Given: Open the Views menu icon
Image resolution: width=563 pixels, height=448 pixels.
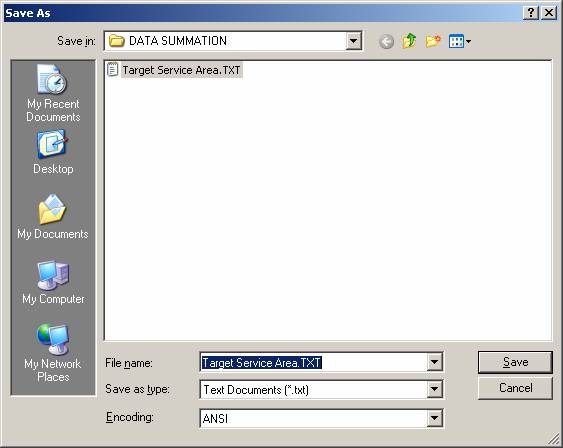Looking at the screenshot, I should pos(460,41).
